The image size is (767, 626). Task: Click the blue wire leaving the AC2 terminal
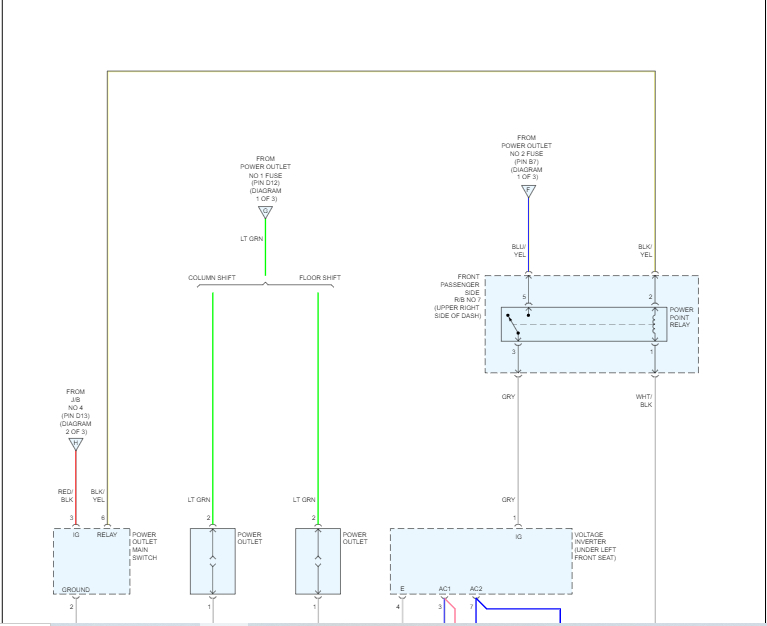pos(522,609)
